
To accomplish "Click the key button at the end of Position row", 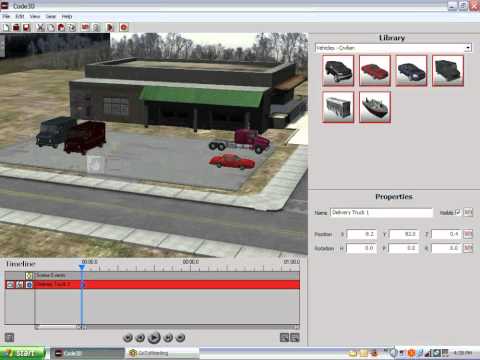I will click(x=468, y=234).
